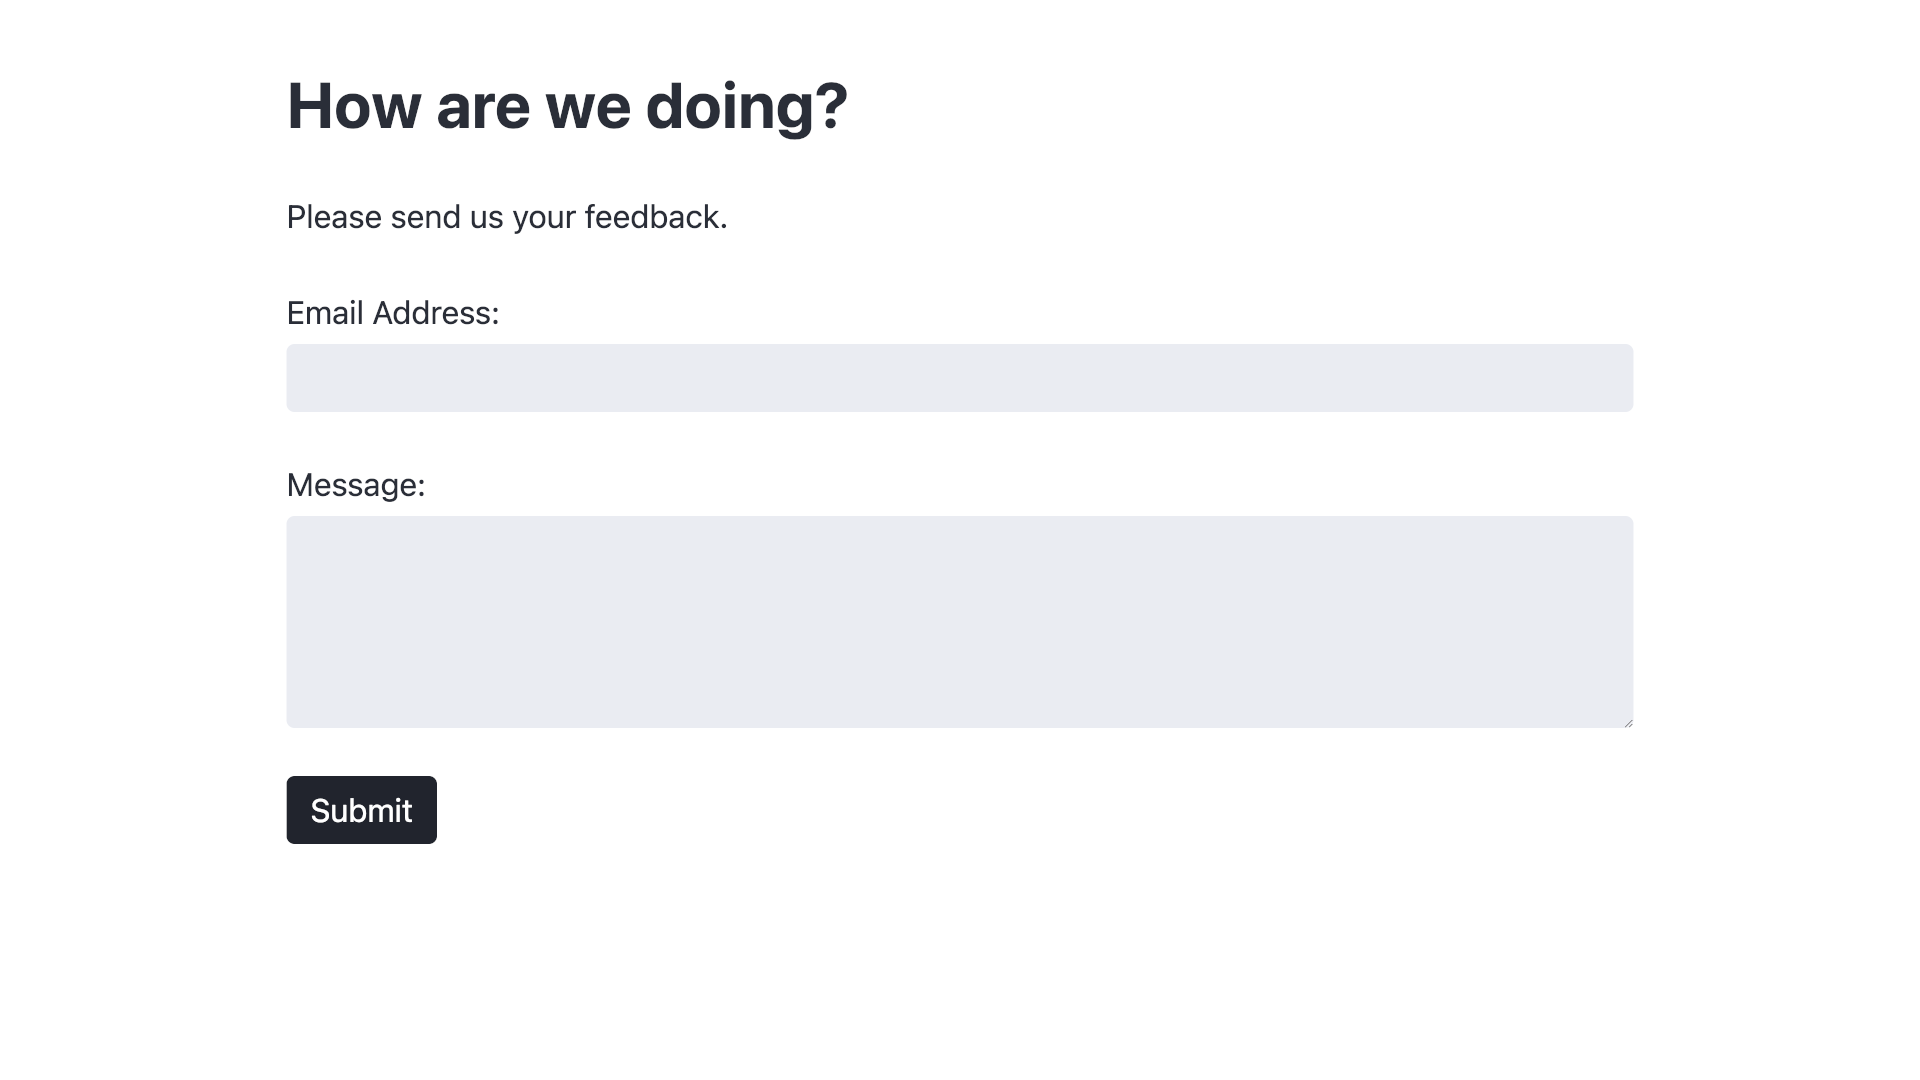Click the Message label
Image resolution: width=1920 pixels, height=1080 pixels.
356,485
